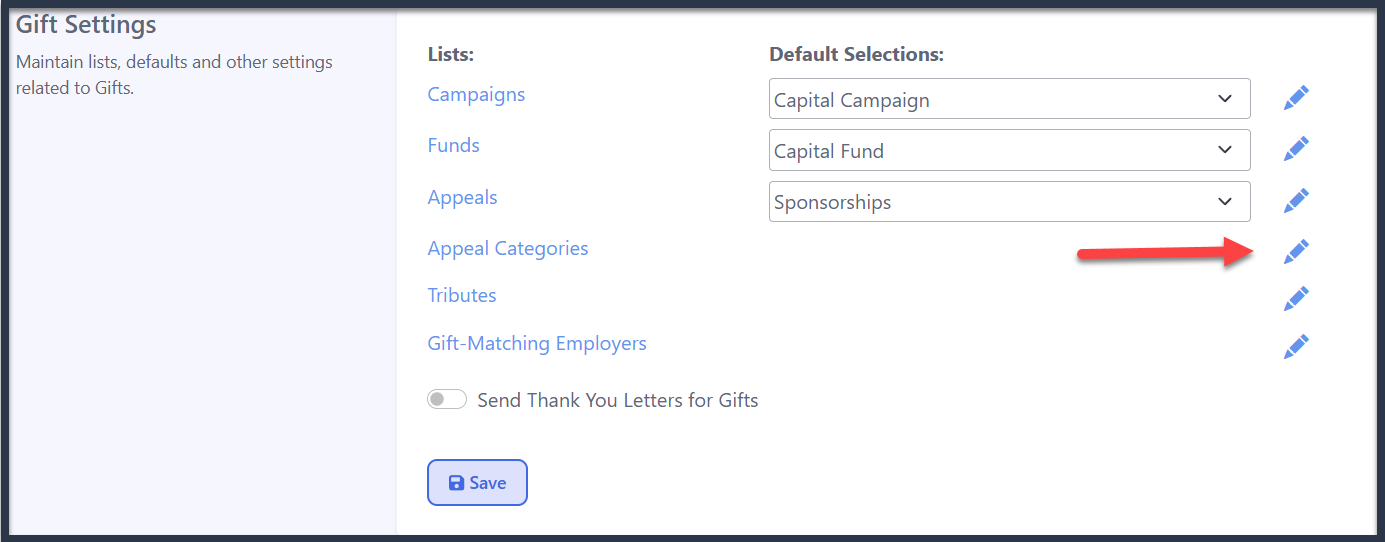
Task: Open Appeal Categories list link
Action: pyautogui.click(x=508, y=248)
